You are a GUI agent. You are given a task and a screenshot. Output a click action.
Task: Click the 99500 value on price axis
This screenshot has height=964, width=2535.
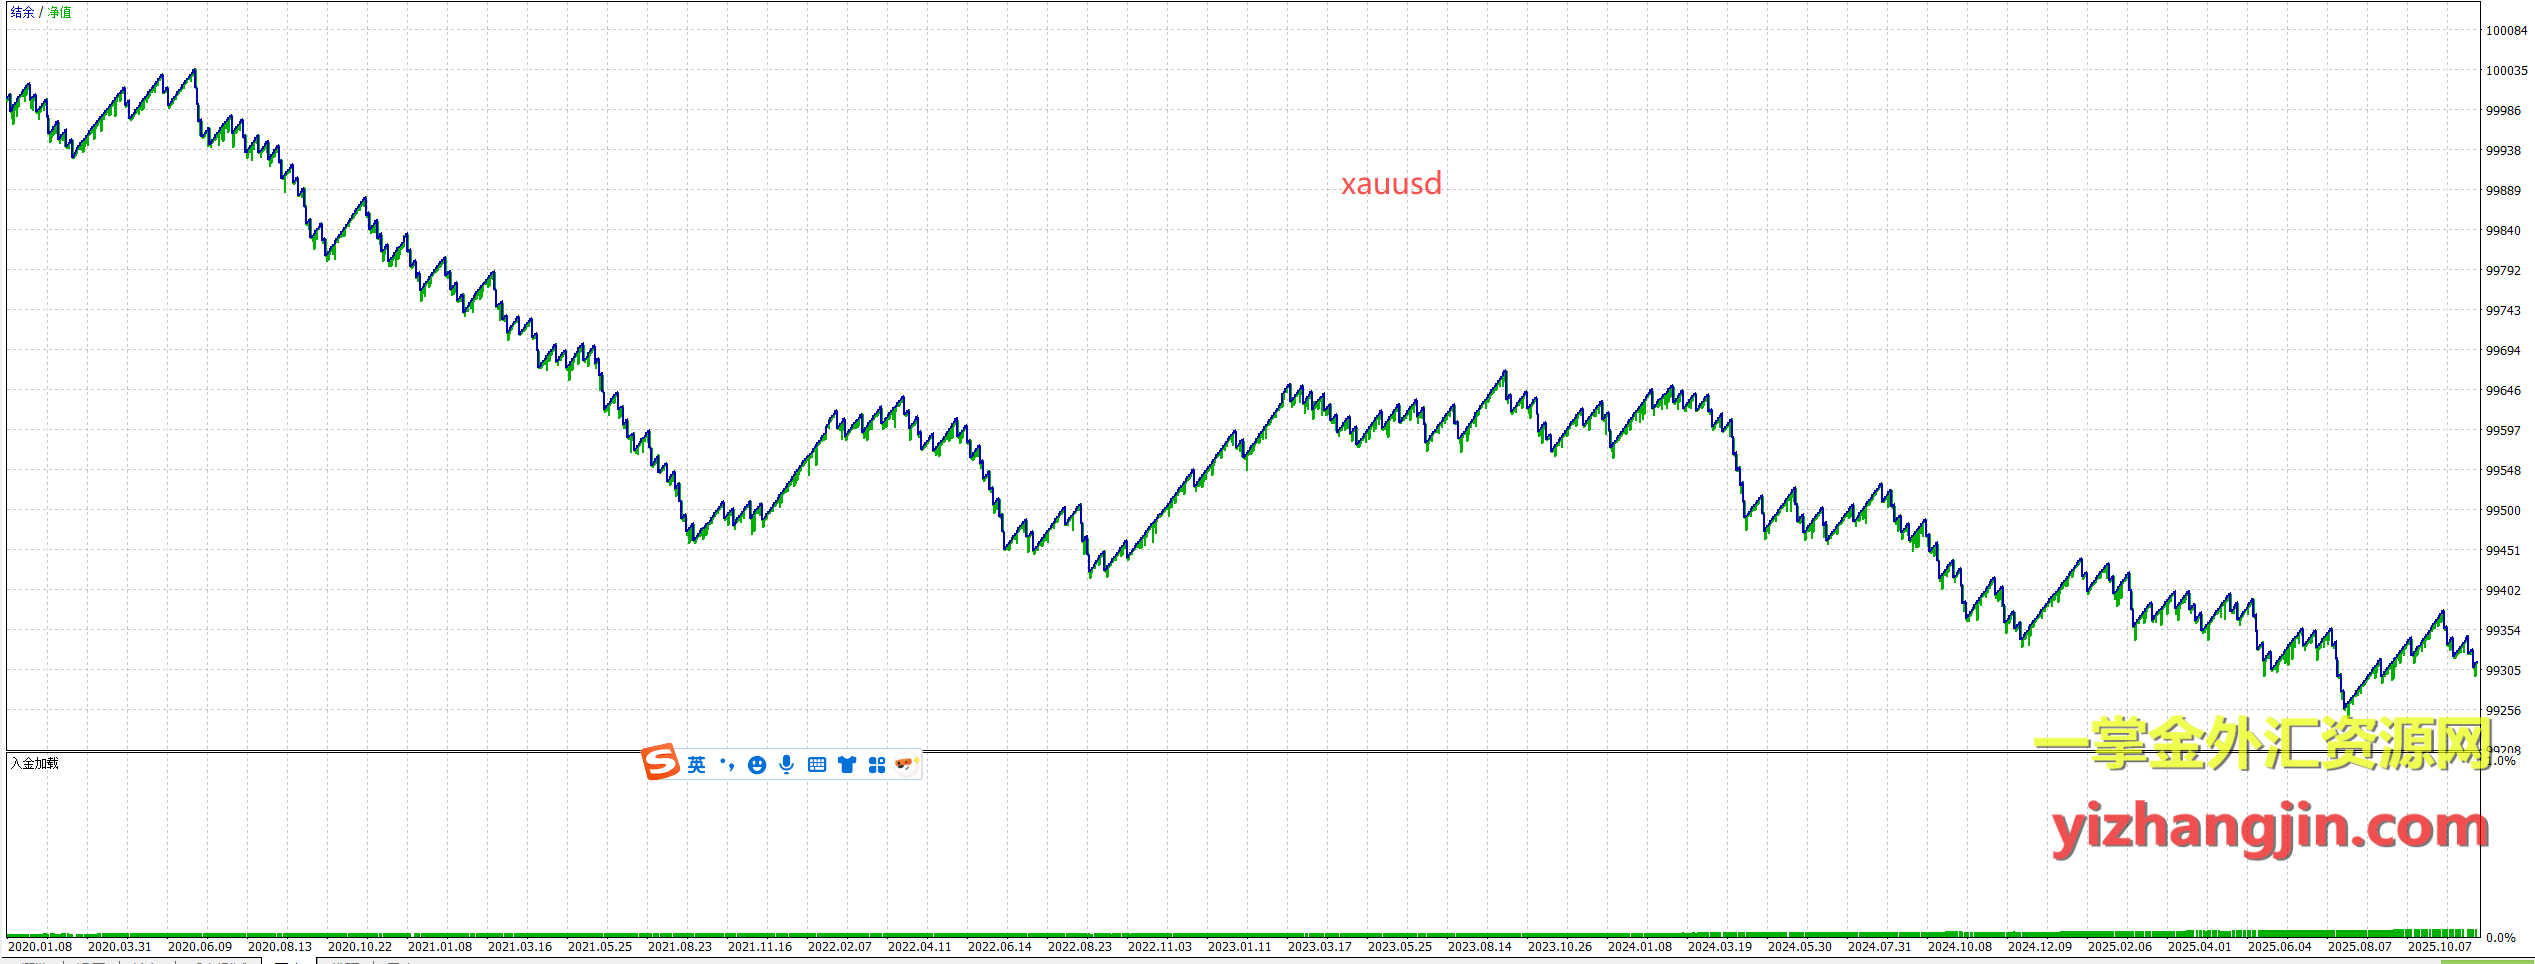pos(2503,511)
